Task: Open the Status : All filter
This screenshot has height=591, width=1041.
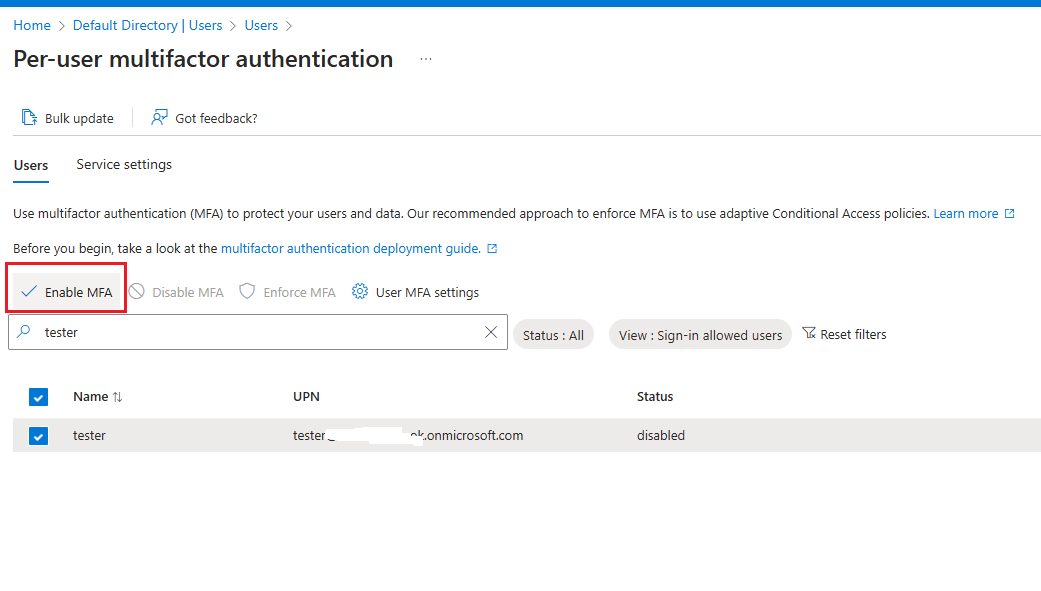Action: (x=553, y=335)
